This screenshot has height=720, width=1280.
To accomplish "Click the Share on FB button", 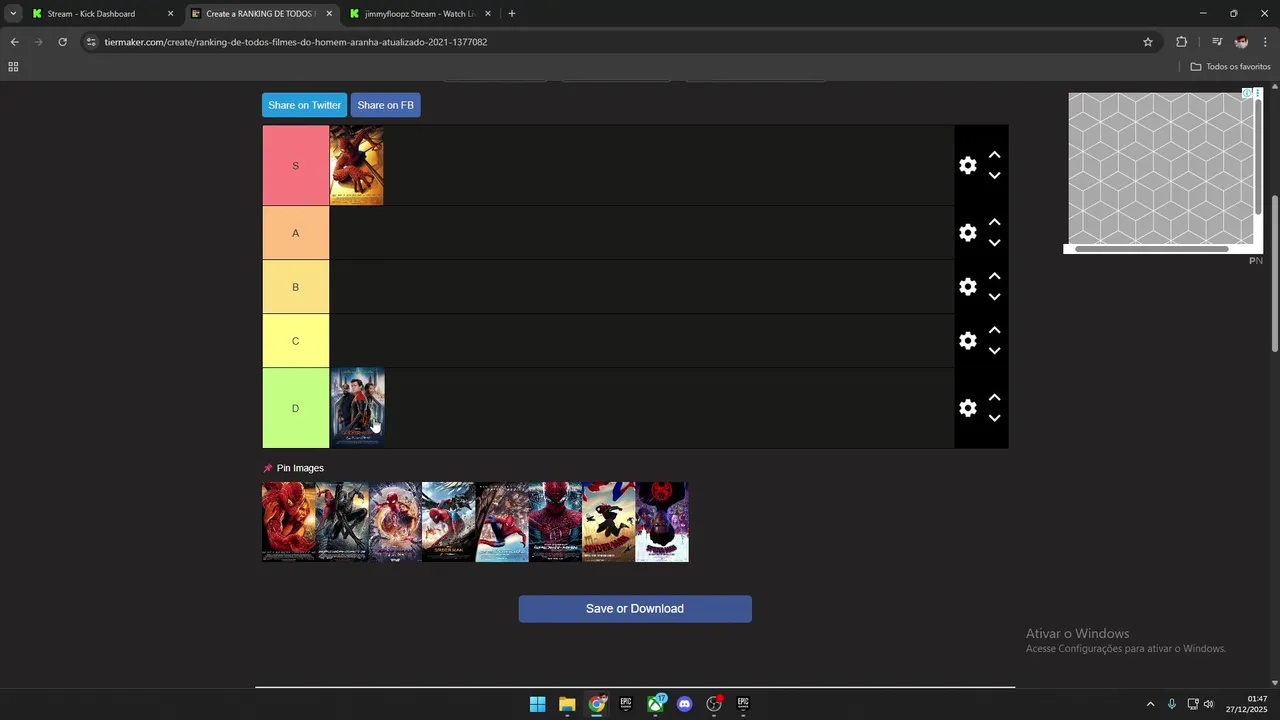I will click(x=385, y=105).
